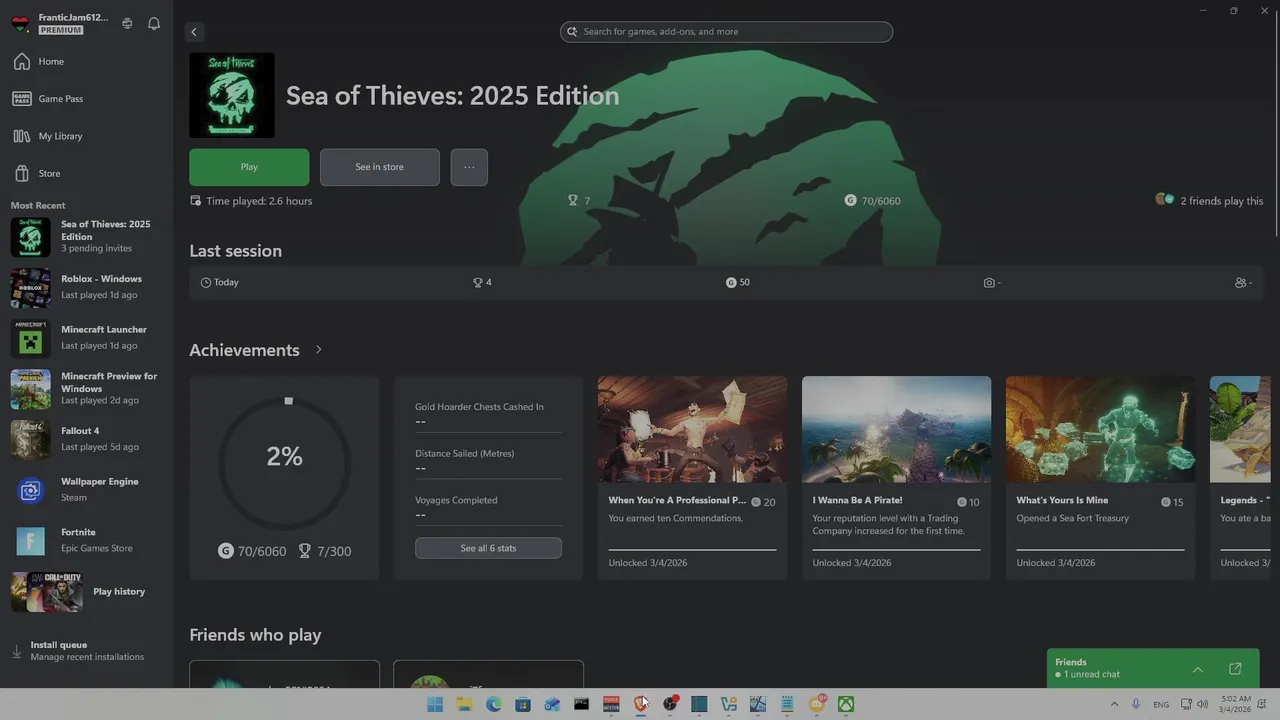Screen dimensions: 1280x720
Task: Open Microsoft Store from the taskbar
Action: [523, 704]
